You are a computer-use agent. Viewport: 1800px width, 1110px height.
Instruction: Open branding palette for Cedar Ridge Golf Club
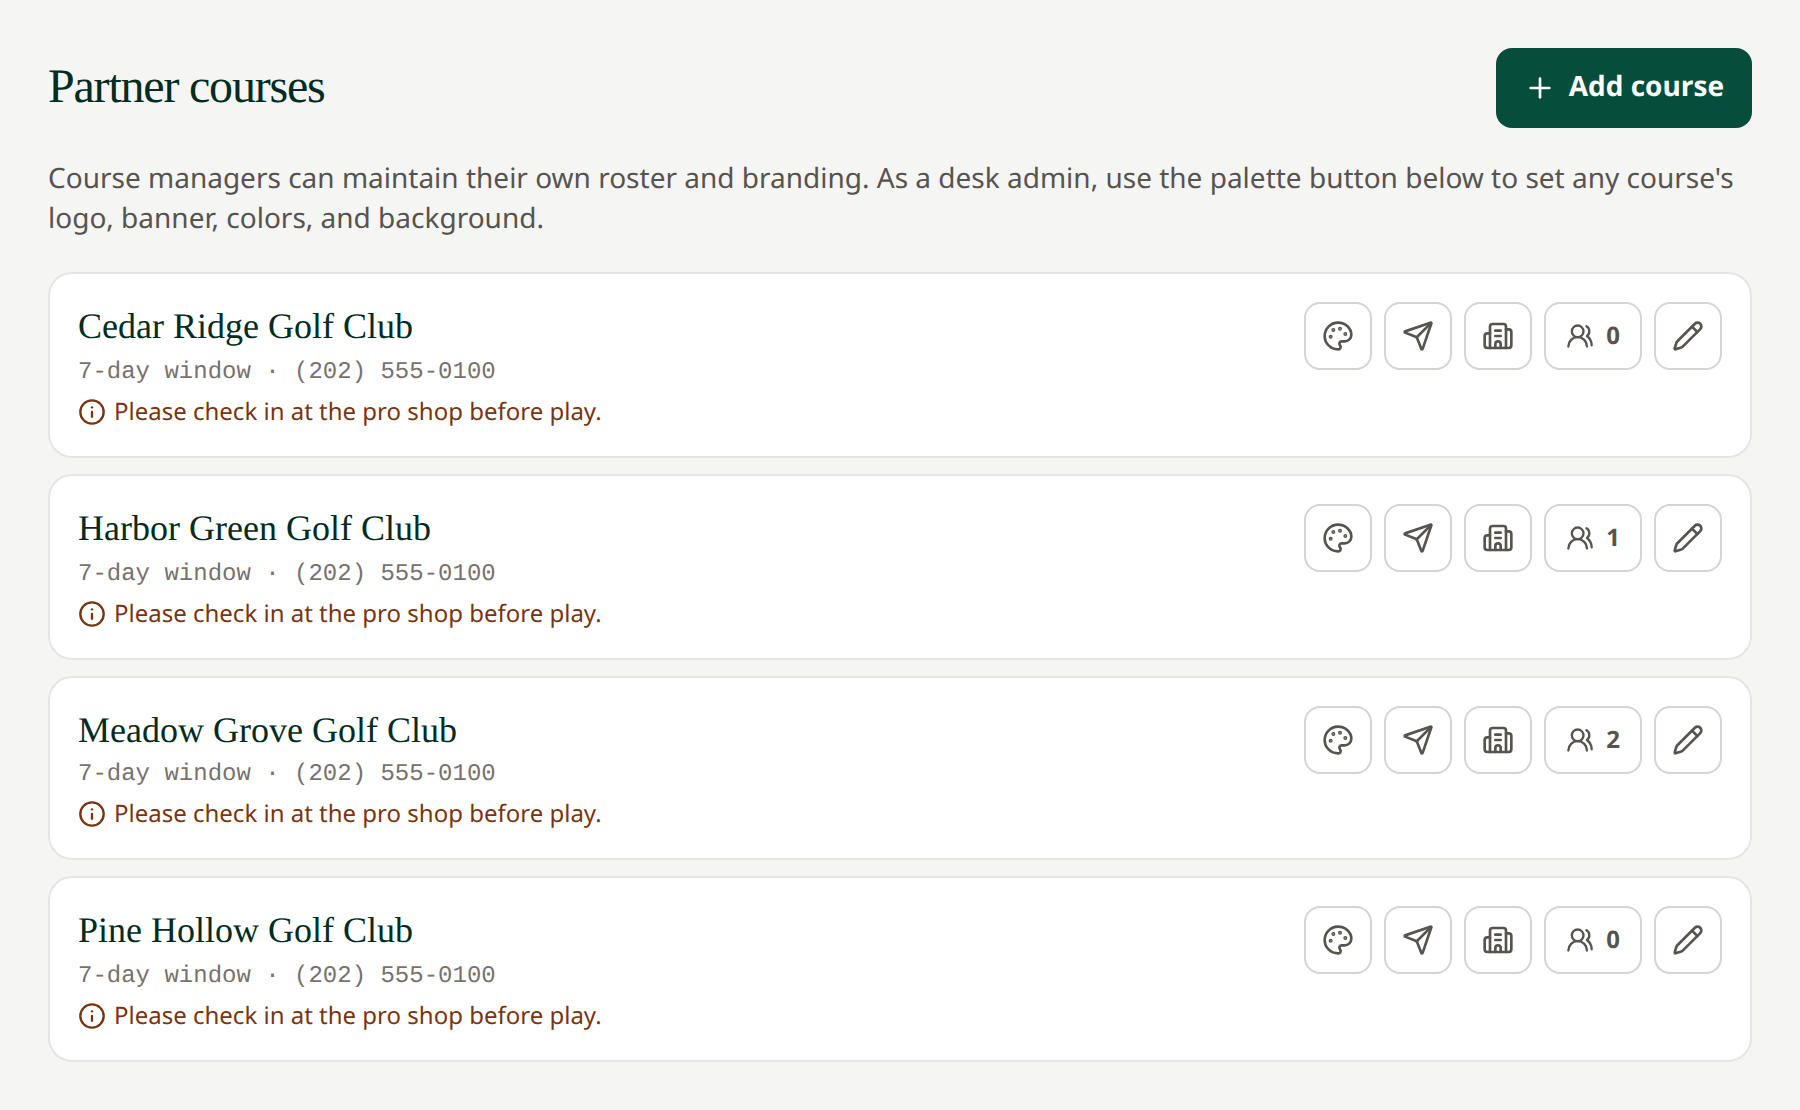point(1338,336)
